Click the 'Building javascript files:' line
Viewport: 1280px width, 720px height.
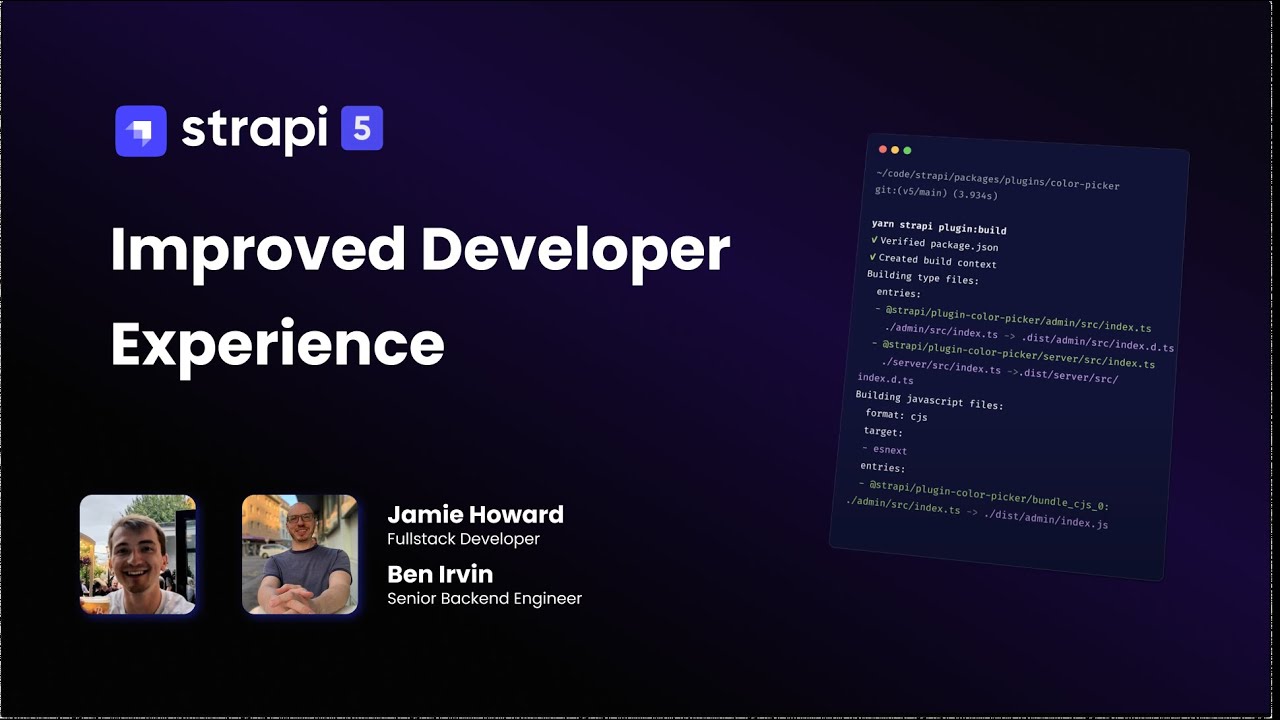pyautogui.click(x=929, y=400)
